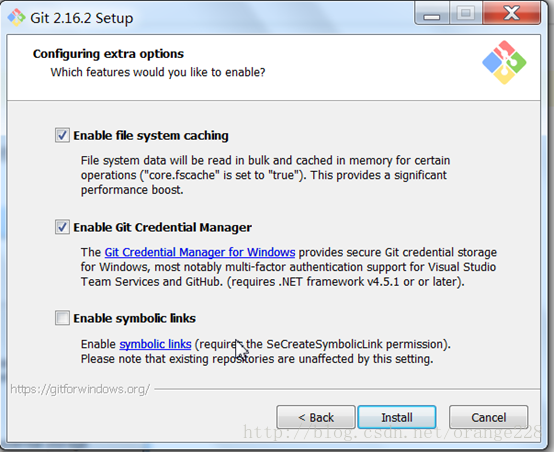
Task: Minimize the Git Setup window
Action: (x=432, y=13)
